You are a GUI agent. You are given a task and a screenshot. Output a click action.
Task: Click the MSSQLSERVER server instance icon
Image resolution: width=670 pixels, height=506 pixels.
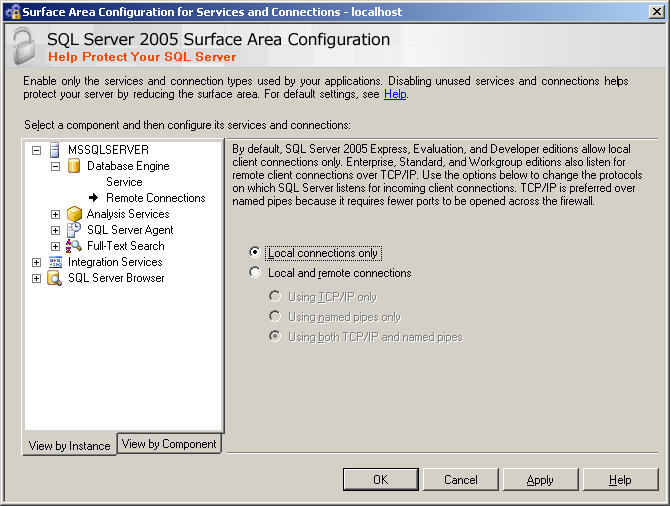(55, 150)
